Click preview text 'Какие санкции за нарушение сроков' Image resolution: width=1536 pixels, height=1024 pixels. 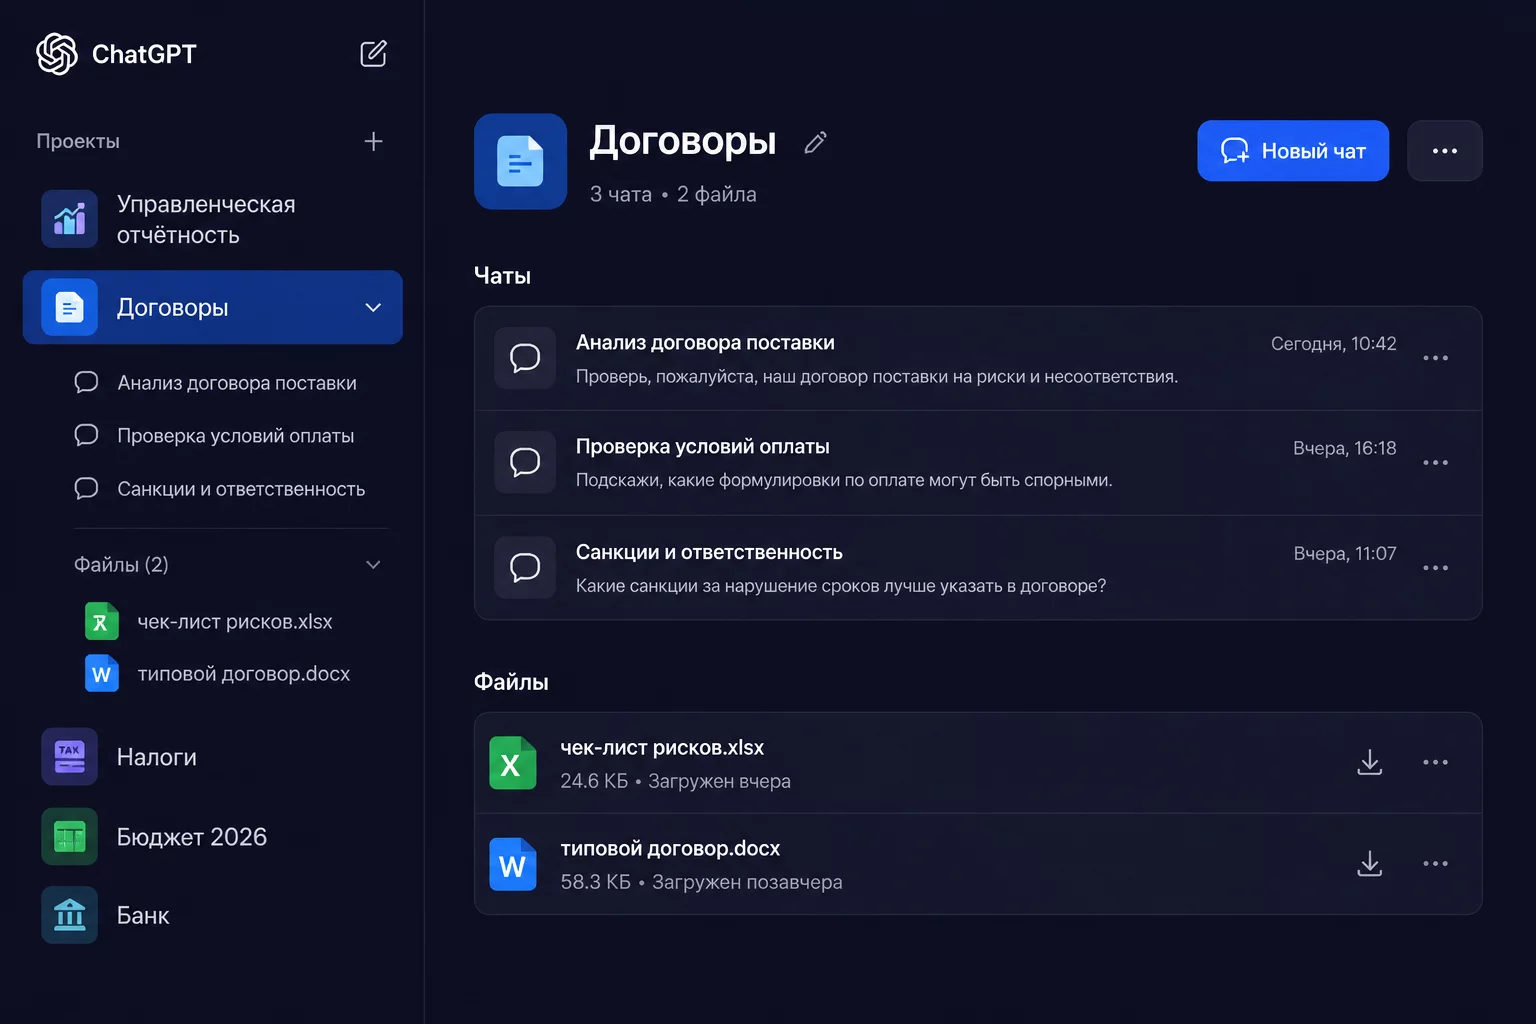(841, 586)
